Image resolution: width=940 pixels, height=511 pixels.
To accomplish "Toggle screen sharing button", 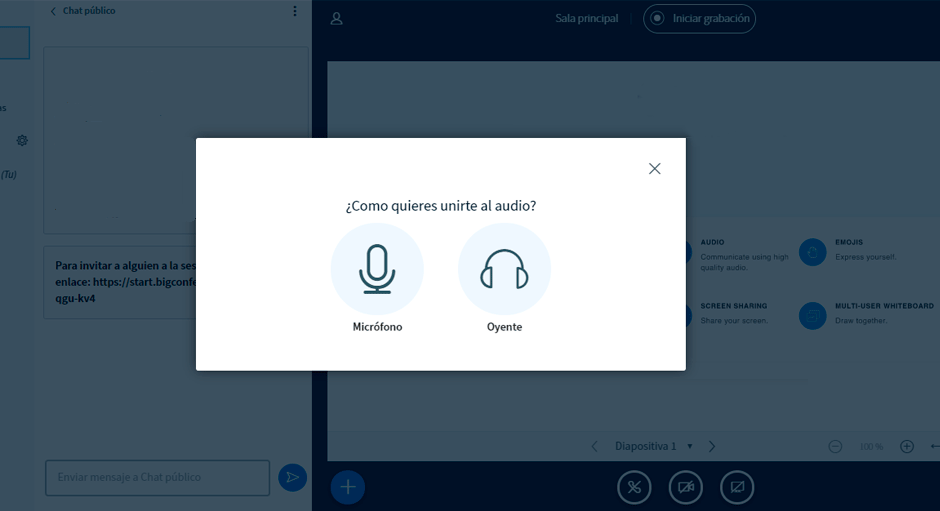I will 737,487.
